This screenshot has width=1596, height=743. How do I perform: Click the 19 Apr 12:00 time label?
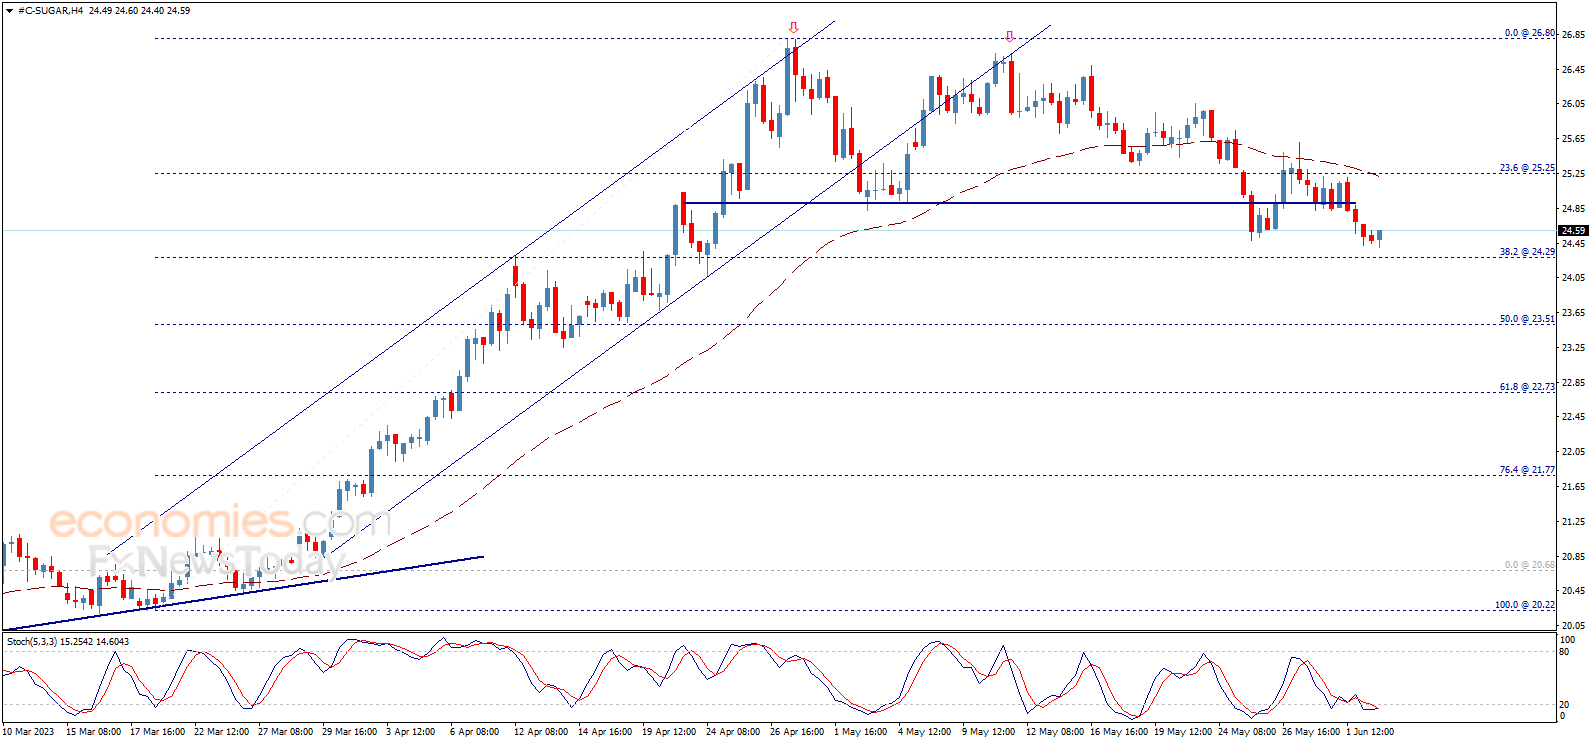click(669, 732)
